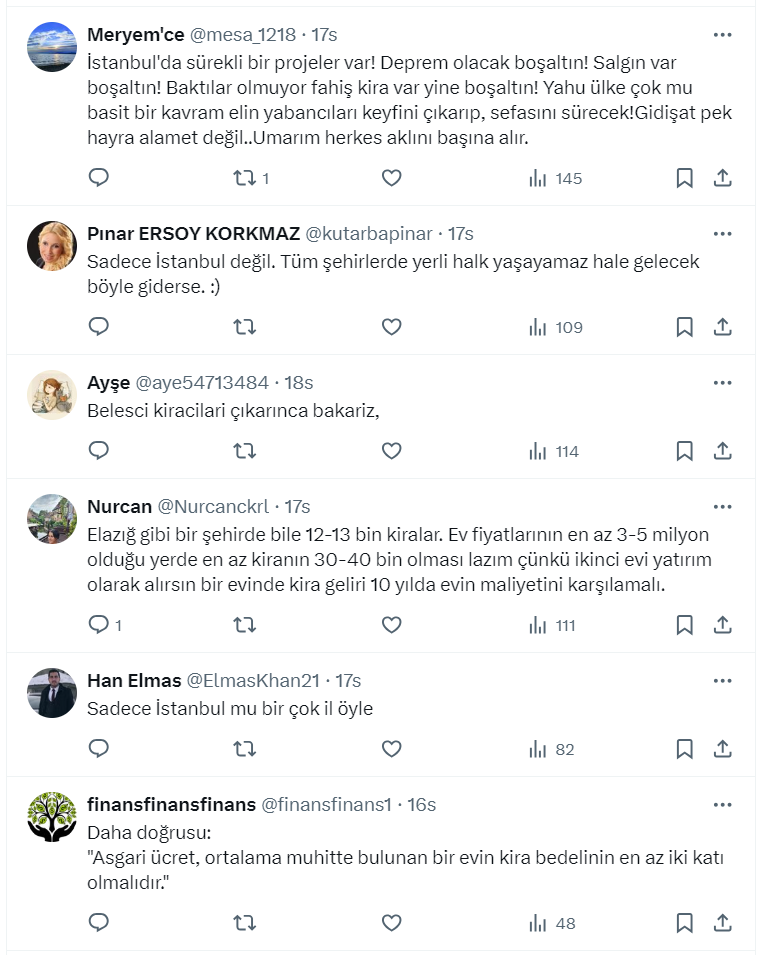Like Pınar ERSOY KORKMAZ's tweet
Image resolution: width=762 pixels, height=955 pixels.
[392, 327]
